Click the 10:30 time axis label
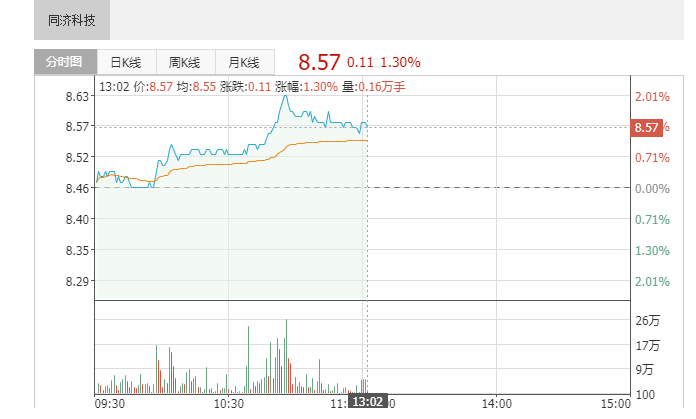The image size is (696, 419). coord(229,403)
